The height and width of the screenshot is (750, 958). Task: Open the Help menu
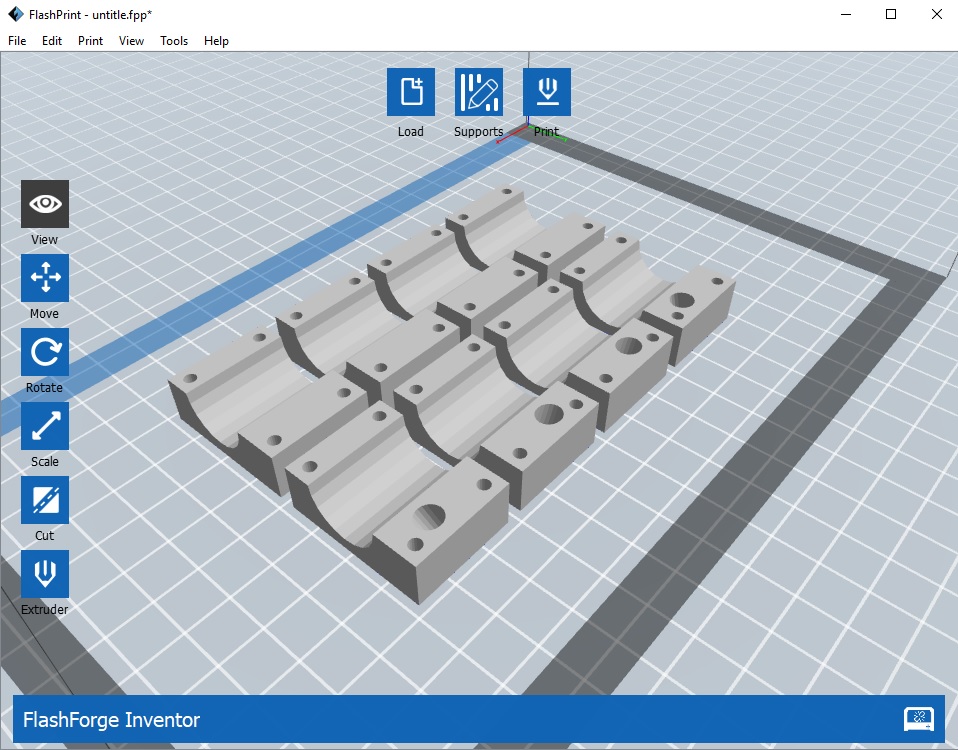[x=216, y=40]
